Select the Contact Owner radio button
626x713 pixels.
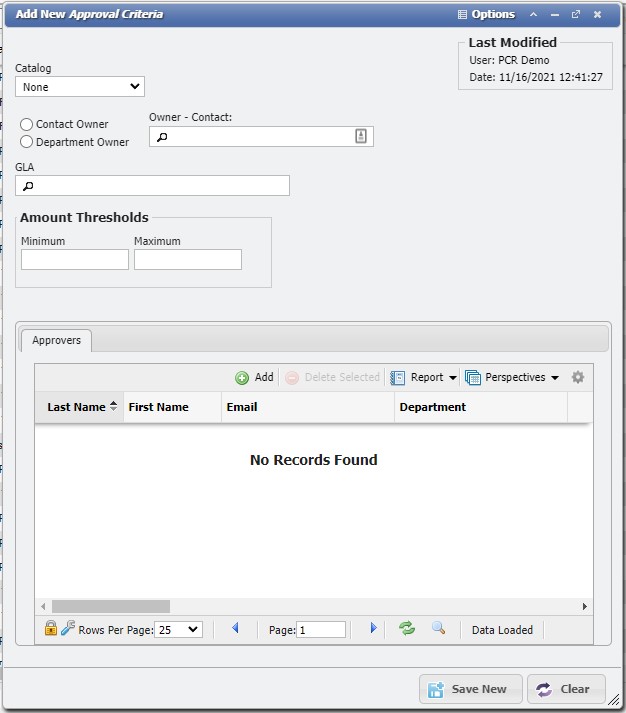26,124
